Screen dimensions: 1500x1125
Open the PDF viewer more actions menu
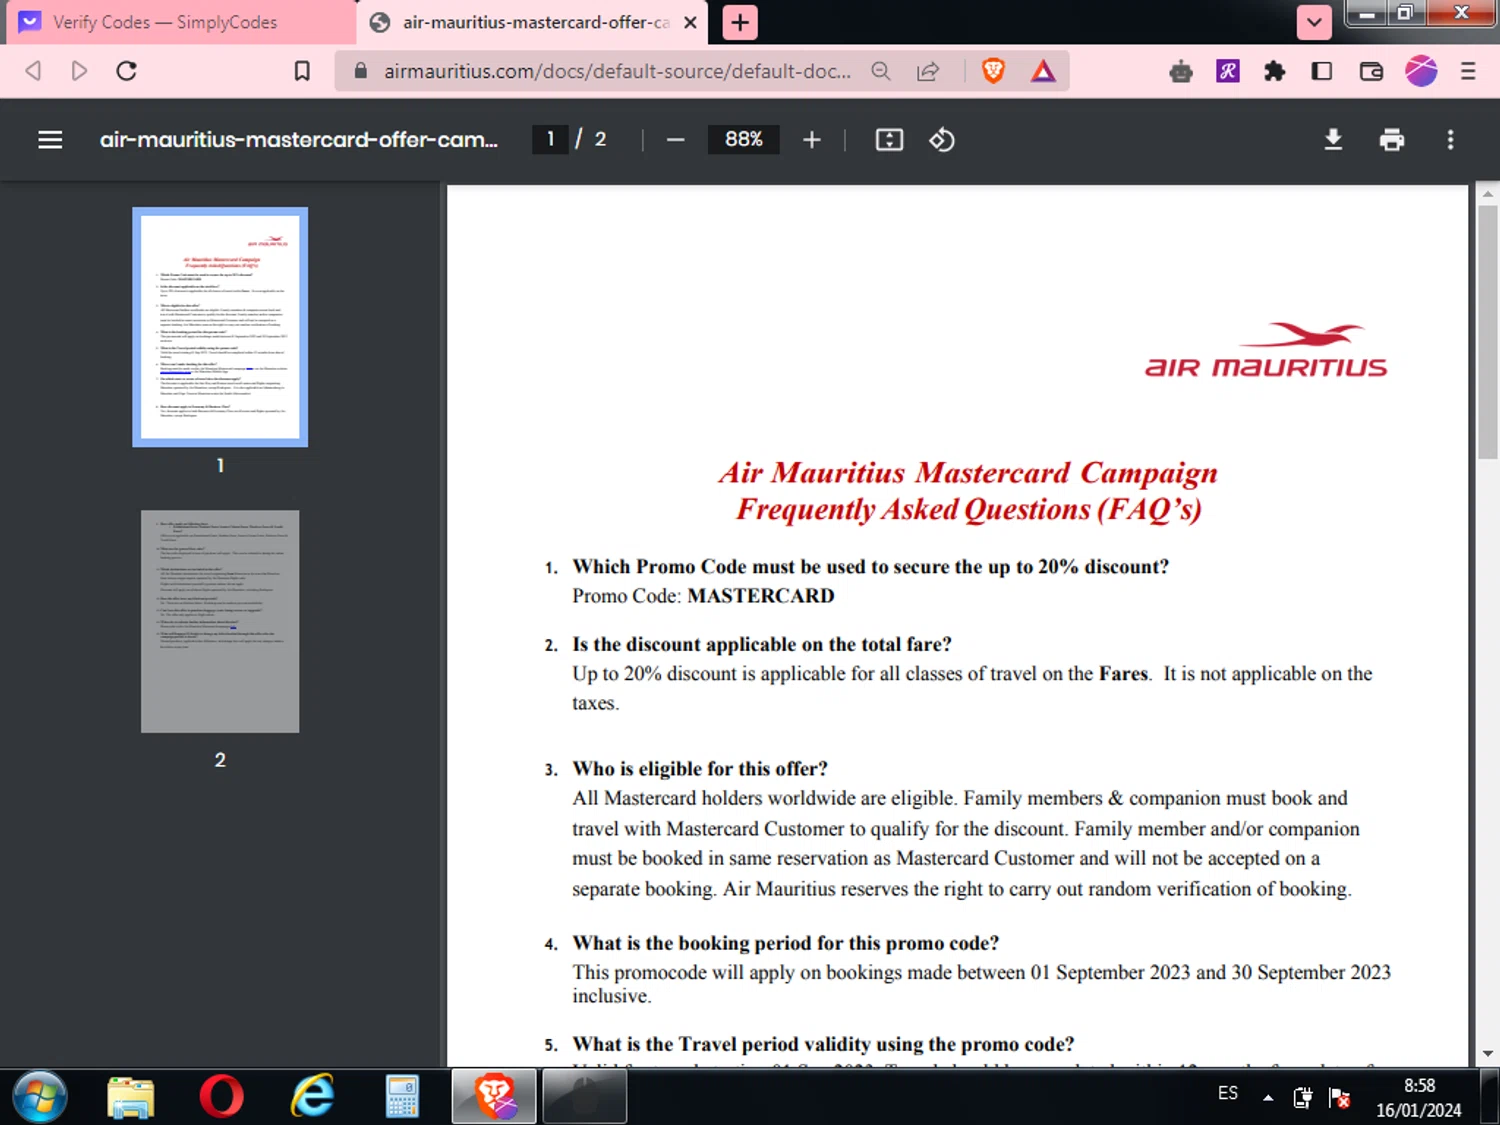pos(1450,140)
